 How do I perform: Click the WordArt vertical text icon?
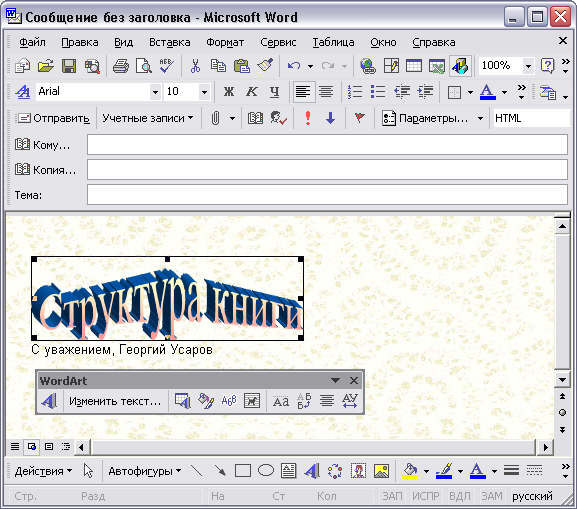(x=304, y=400)
